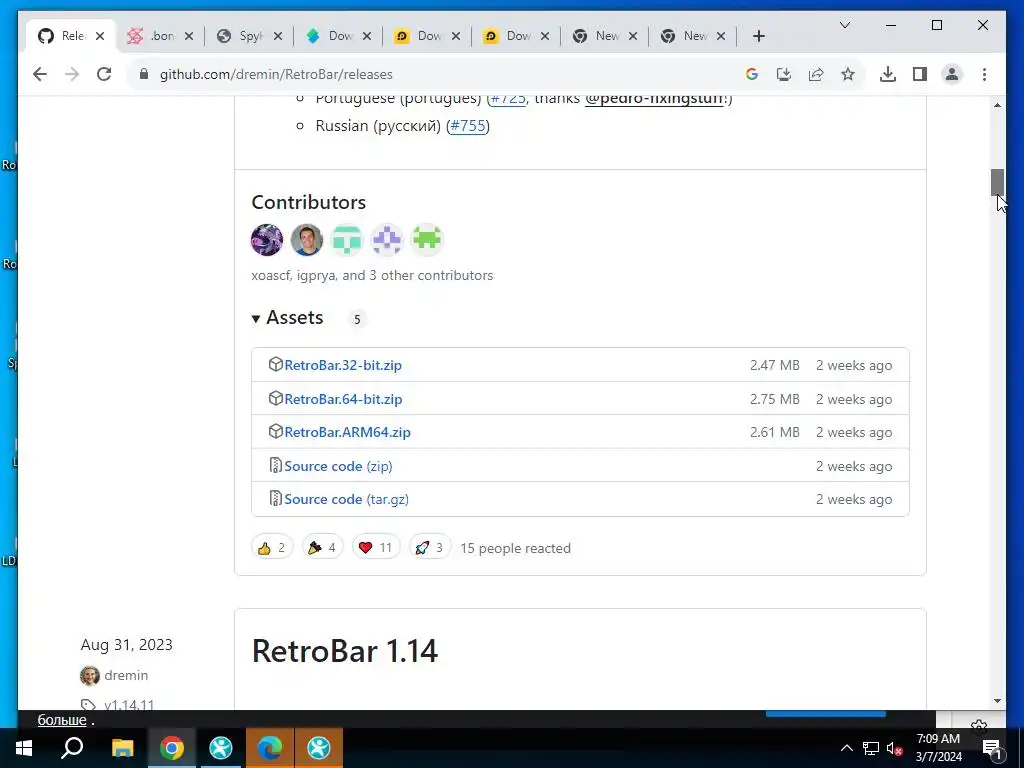Click package icon beside RetroBar.32-bit.zip
This screenshot has height=768, width=1024.
(x=276, y=364)
